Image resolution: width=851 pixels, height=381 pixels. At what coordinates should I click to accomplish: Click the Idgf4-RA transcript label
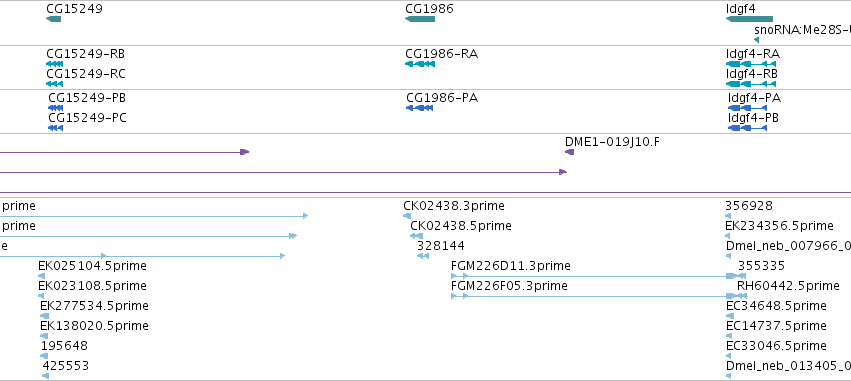click(753, 54)
